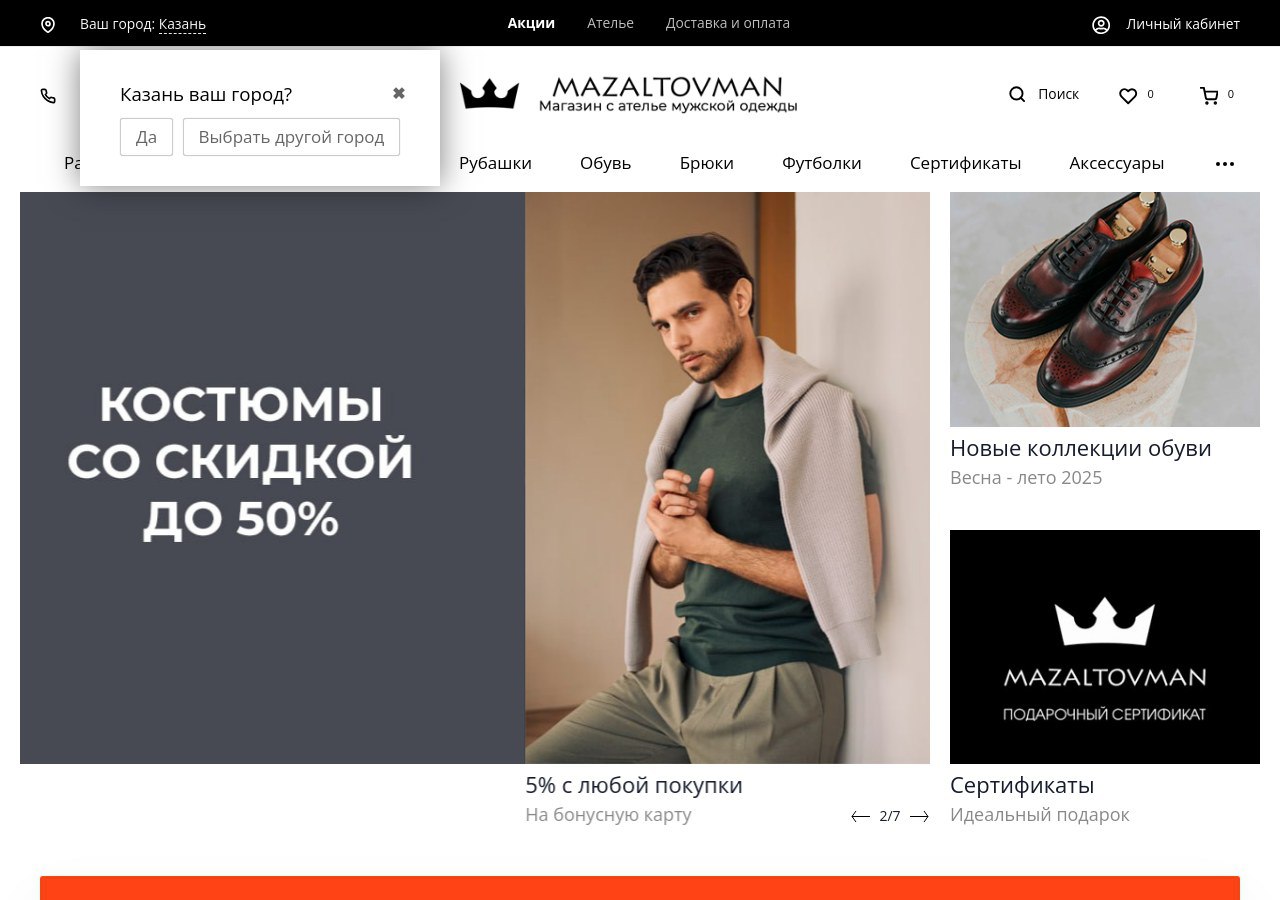Open the Казань city selector link
Image resolution: width=1280 pixels, height=900 pixels.
pyautogui.click(x=182, y=24)
